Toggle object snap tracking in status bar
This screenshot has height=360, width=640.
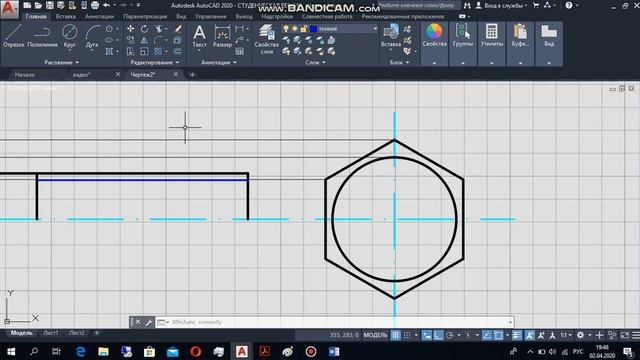pos(487,335)
